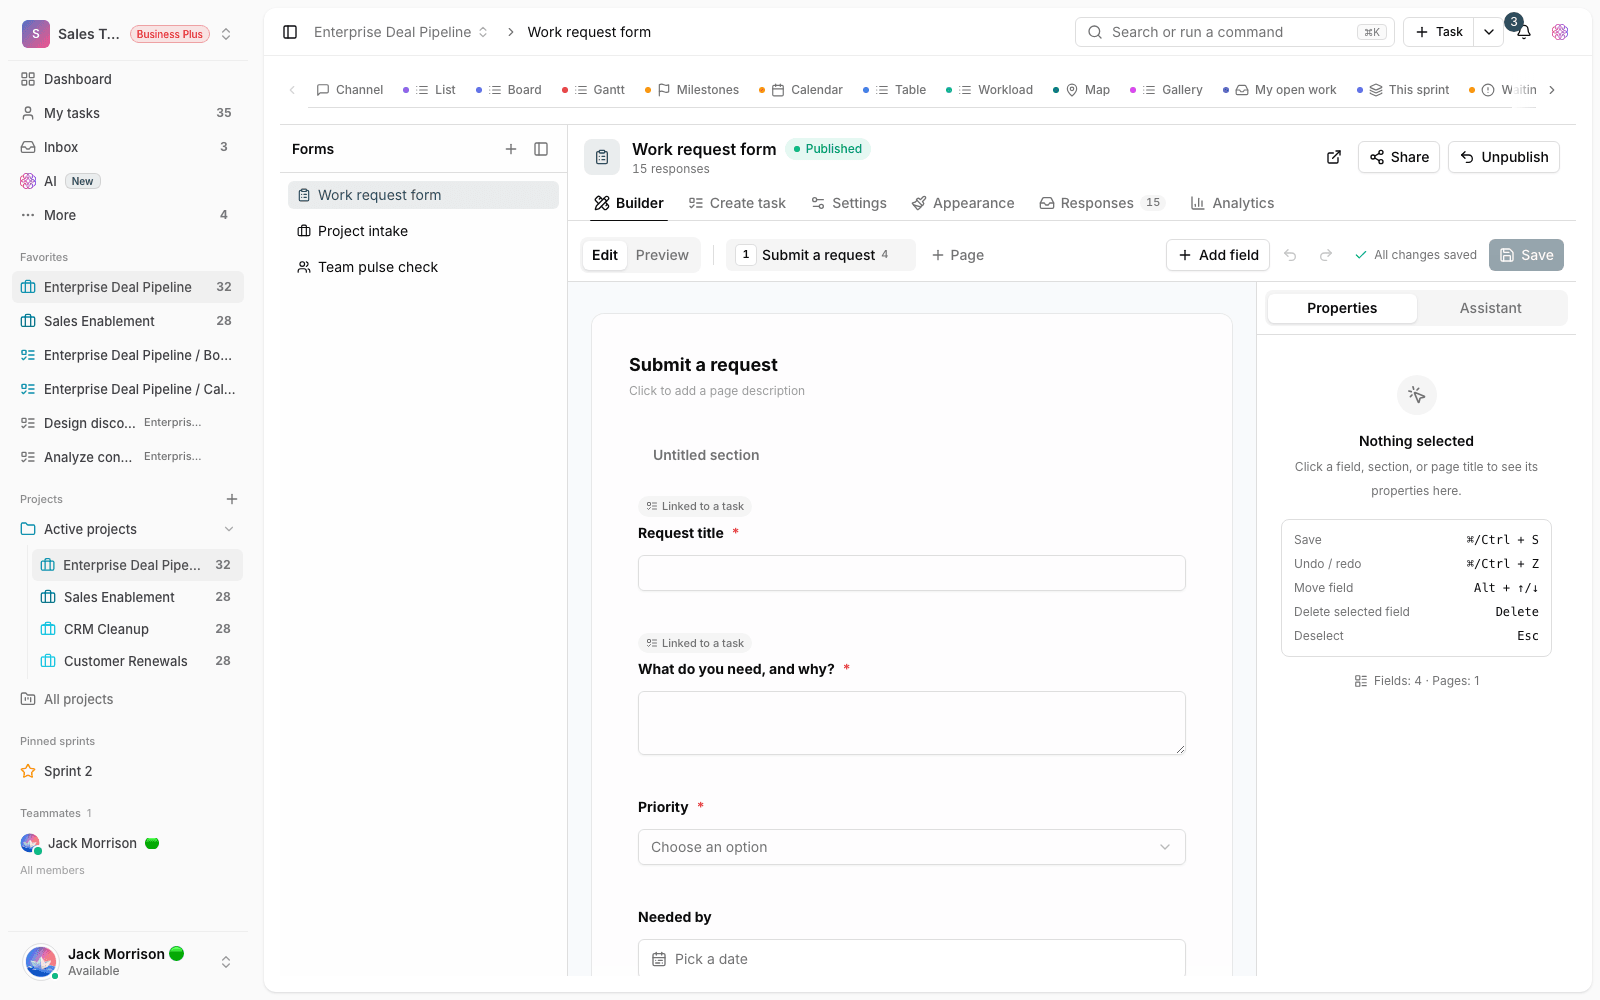
Task: Select Submit a request page tab
Action: point(820,255)
